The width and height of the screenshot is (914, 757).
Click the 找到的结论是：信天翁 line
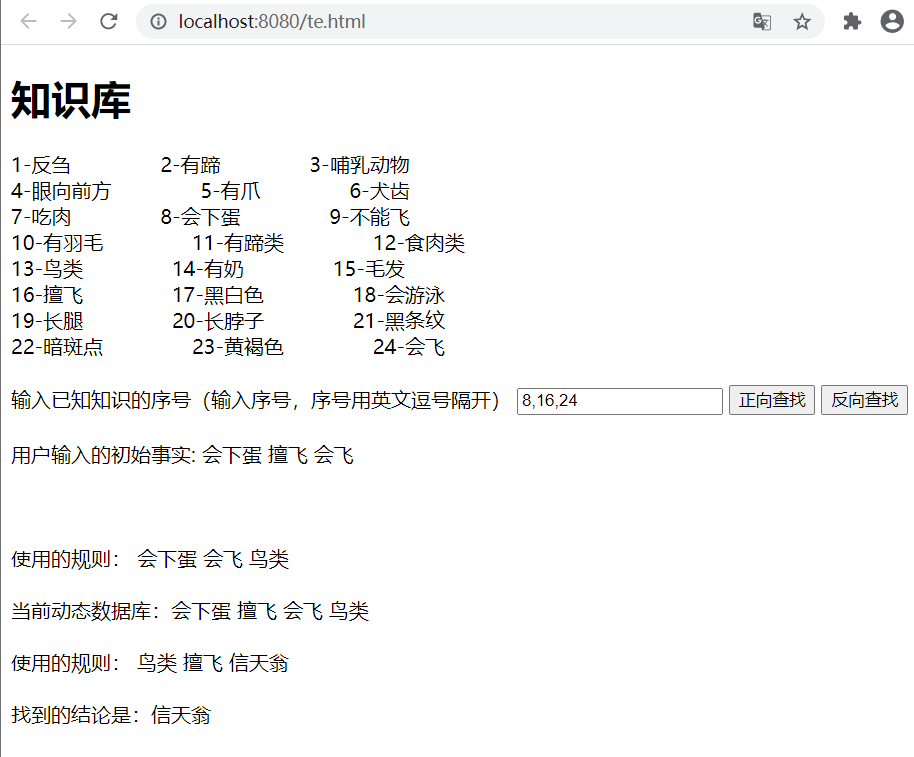tap(111, 715)
